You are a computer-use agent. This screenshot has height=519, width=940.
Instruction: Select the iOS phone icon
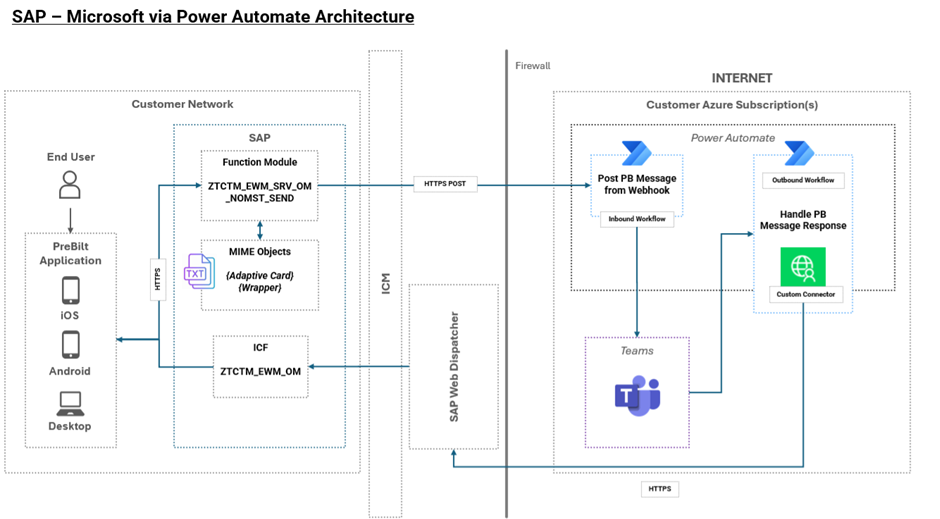(x=70, y=290)
